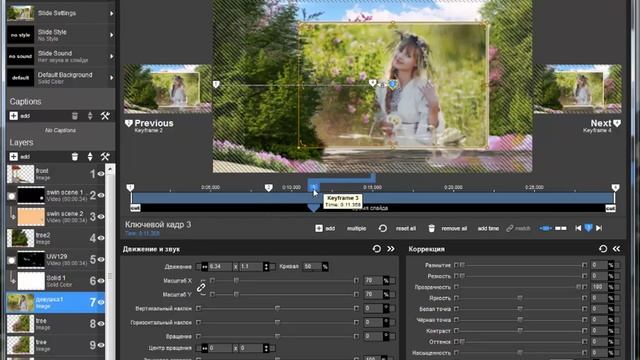Click the cut button at timeline start
Screen dimensions: 640x360
click(135, 208)
